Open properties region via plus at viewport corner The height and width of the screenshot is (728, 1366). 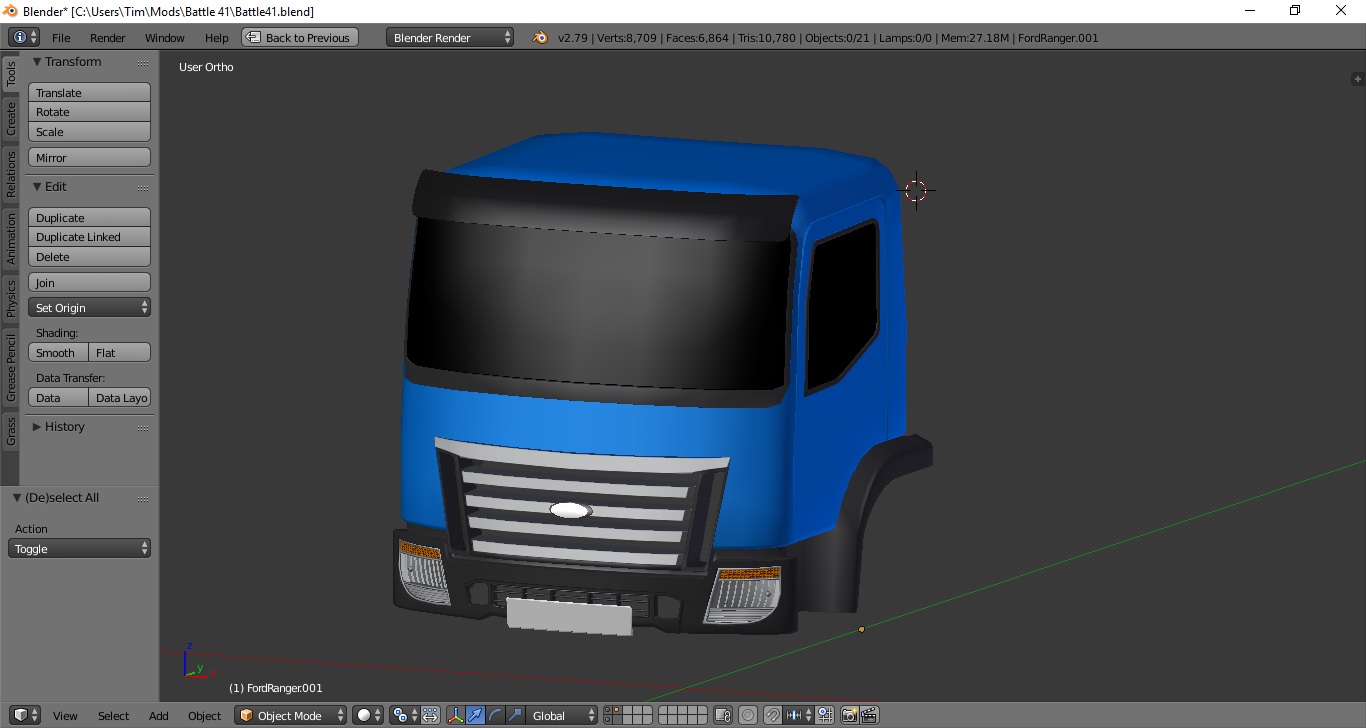pos(1357,78)
